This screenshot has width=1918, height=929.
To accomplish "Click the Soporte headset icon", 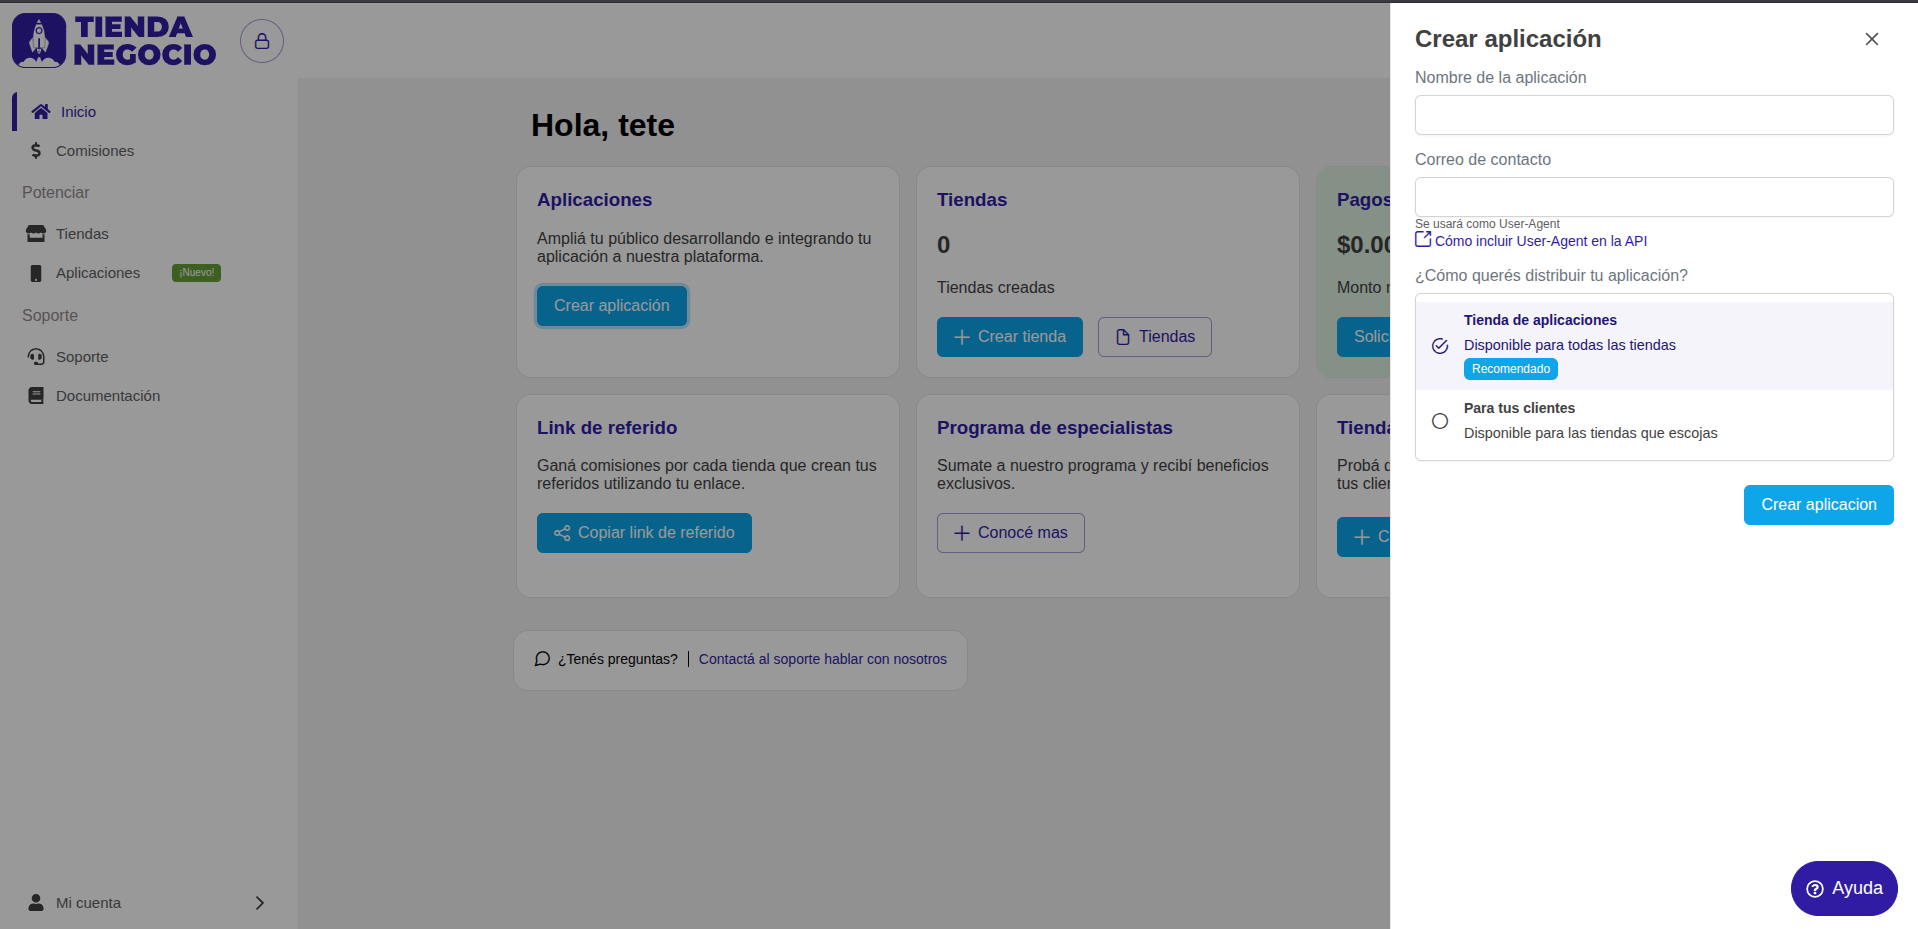I will coord(36,357).
